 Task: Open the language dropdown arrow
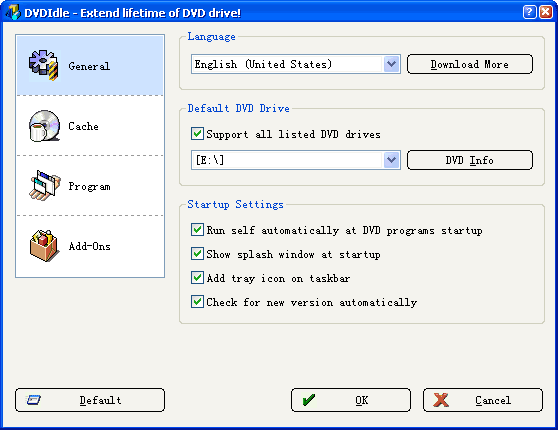point(391,64)
